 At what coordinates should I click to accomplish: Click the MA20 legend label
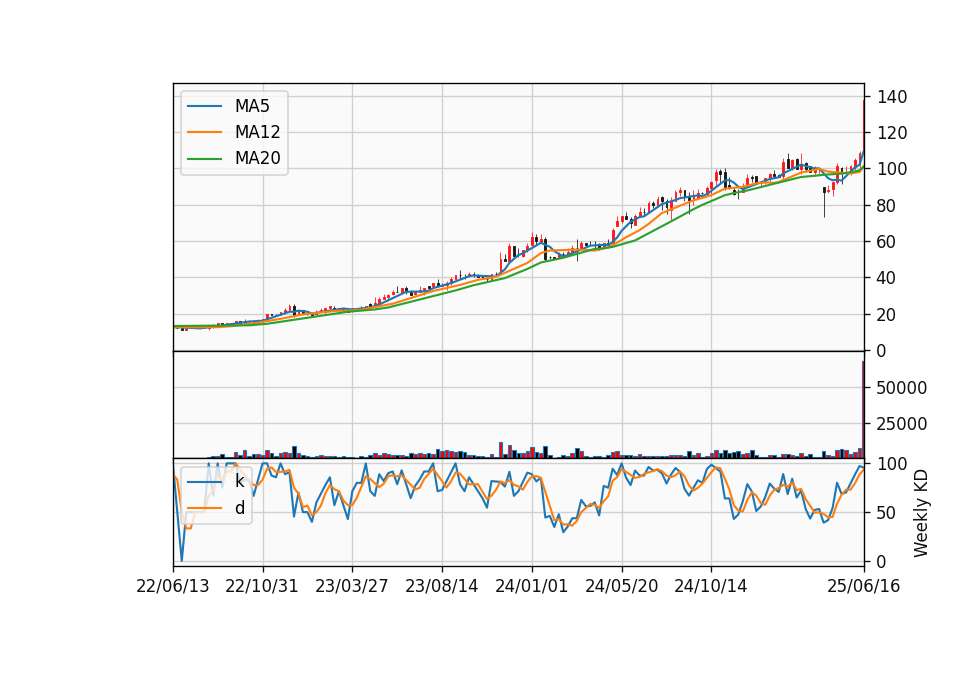257,159
